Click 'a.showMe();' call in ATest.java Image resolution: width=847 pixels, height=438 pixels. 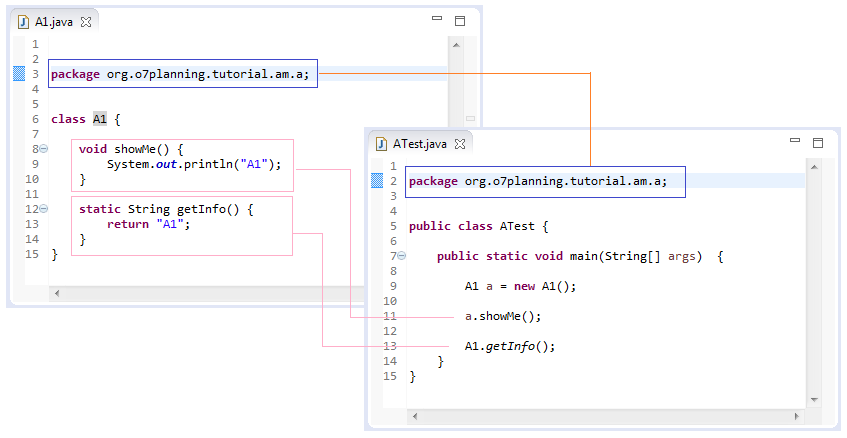[x=503, y=316]
